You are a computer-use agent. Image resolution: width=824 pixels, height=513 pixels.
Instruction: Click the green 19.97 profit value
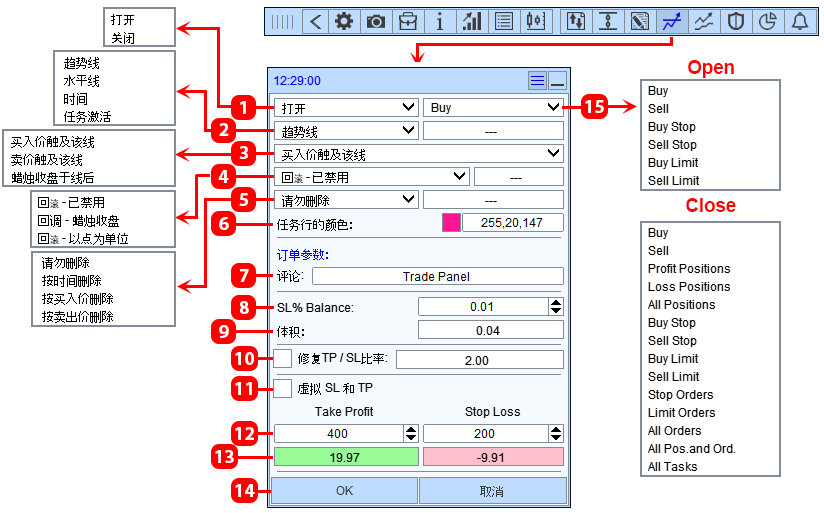[x=346, y=457]
